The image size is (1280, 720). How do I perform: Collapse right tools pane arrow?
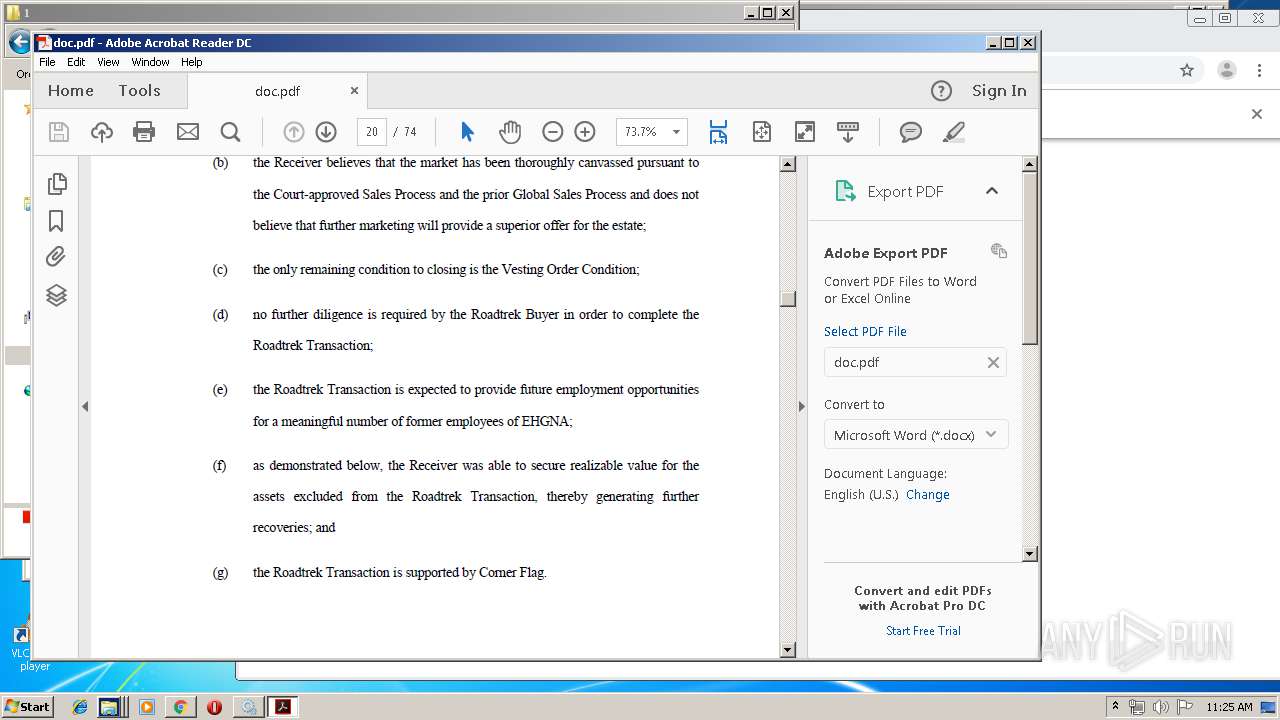pyautogui.click(x=801, y=406)
